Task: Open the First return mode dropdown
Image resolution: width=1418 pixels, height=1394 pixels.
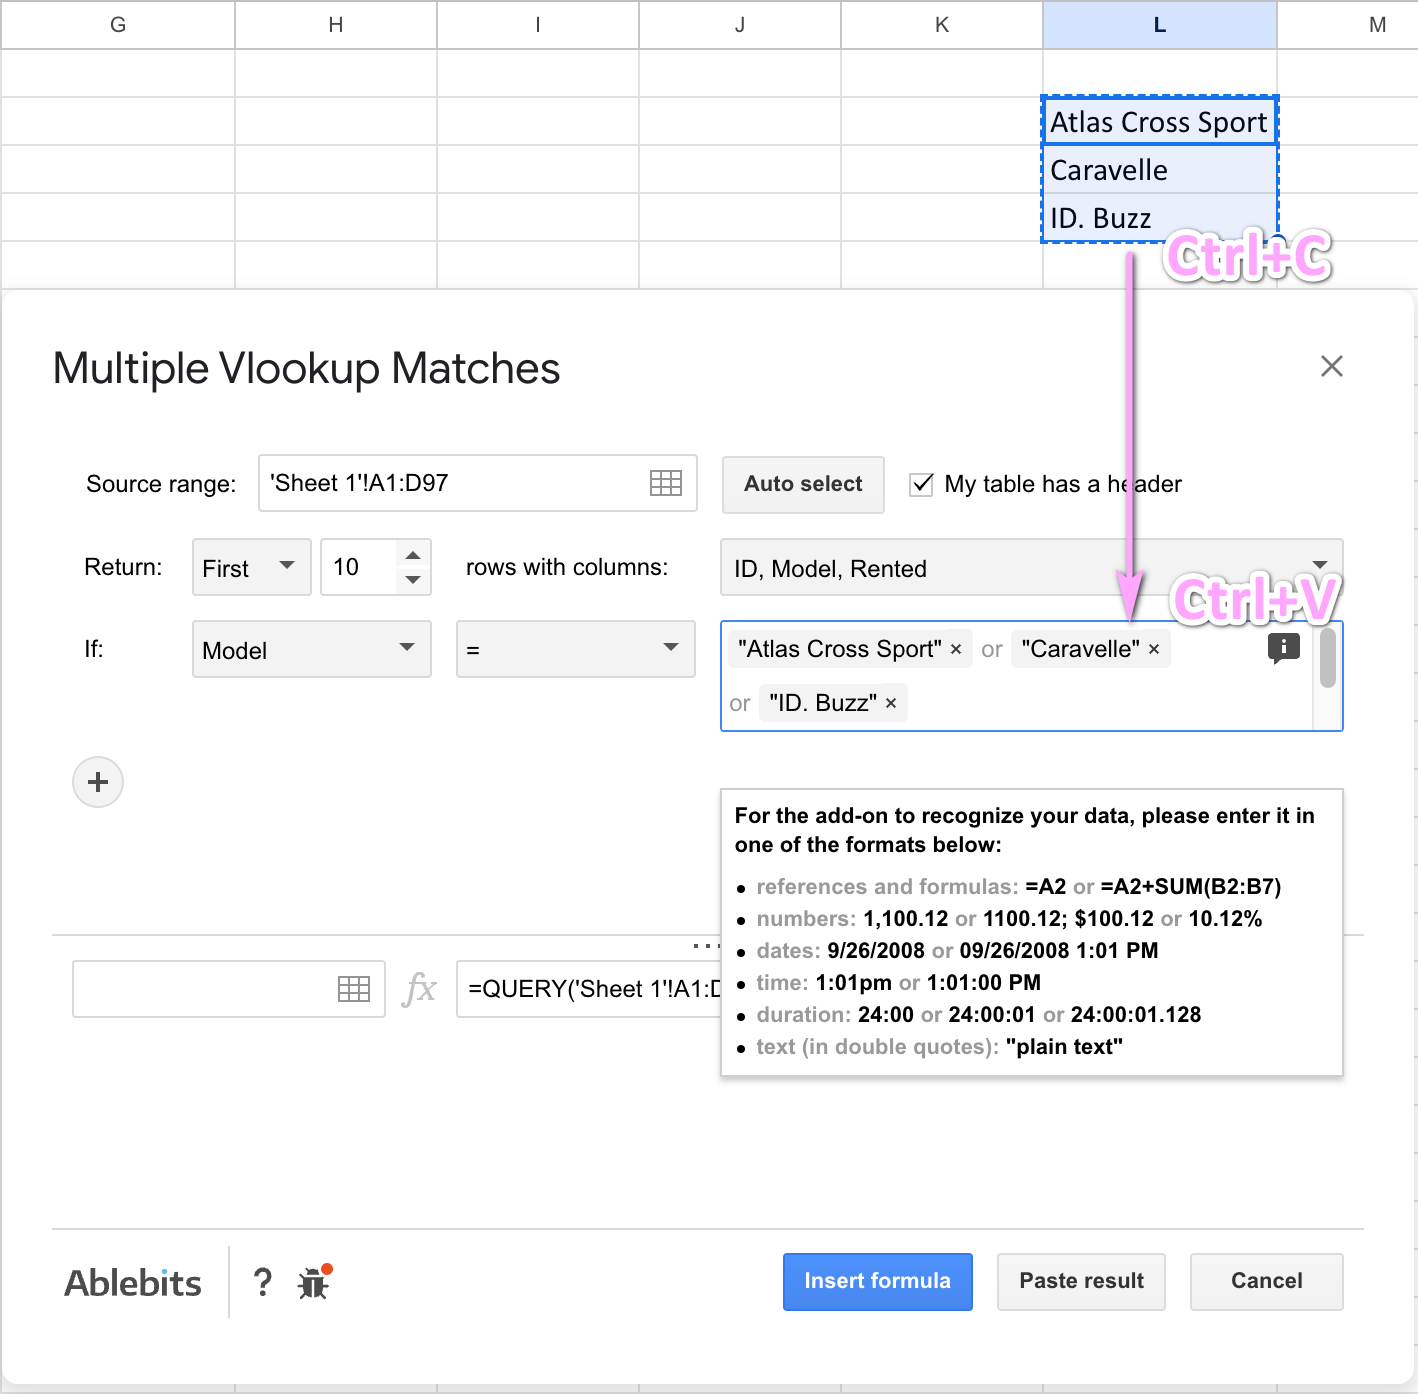Action: pos(251,567)
